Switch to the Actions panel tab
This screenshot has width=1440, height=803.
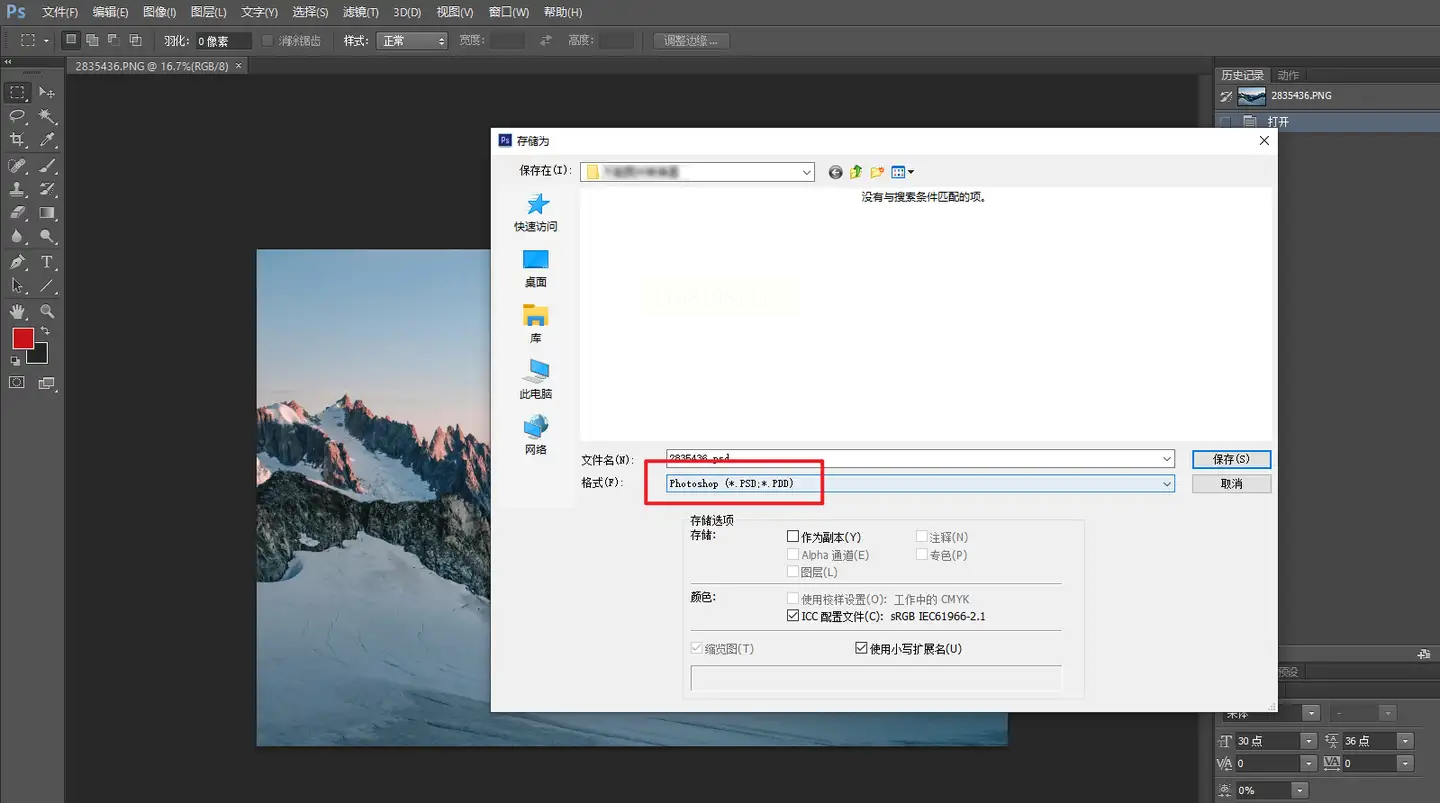[1289, 75]
